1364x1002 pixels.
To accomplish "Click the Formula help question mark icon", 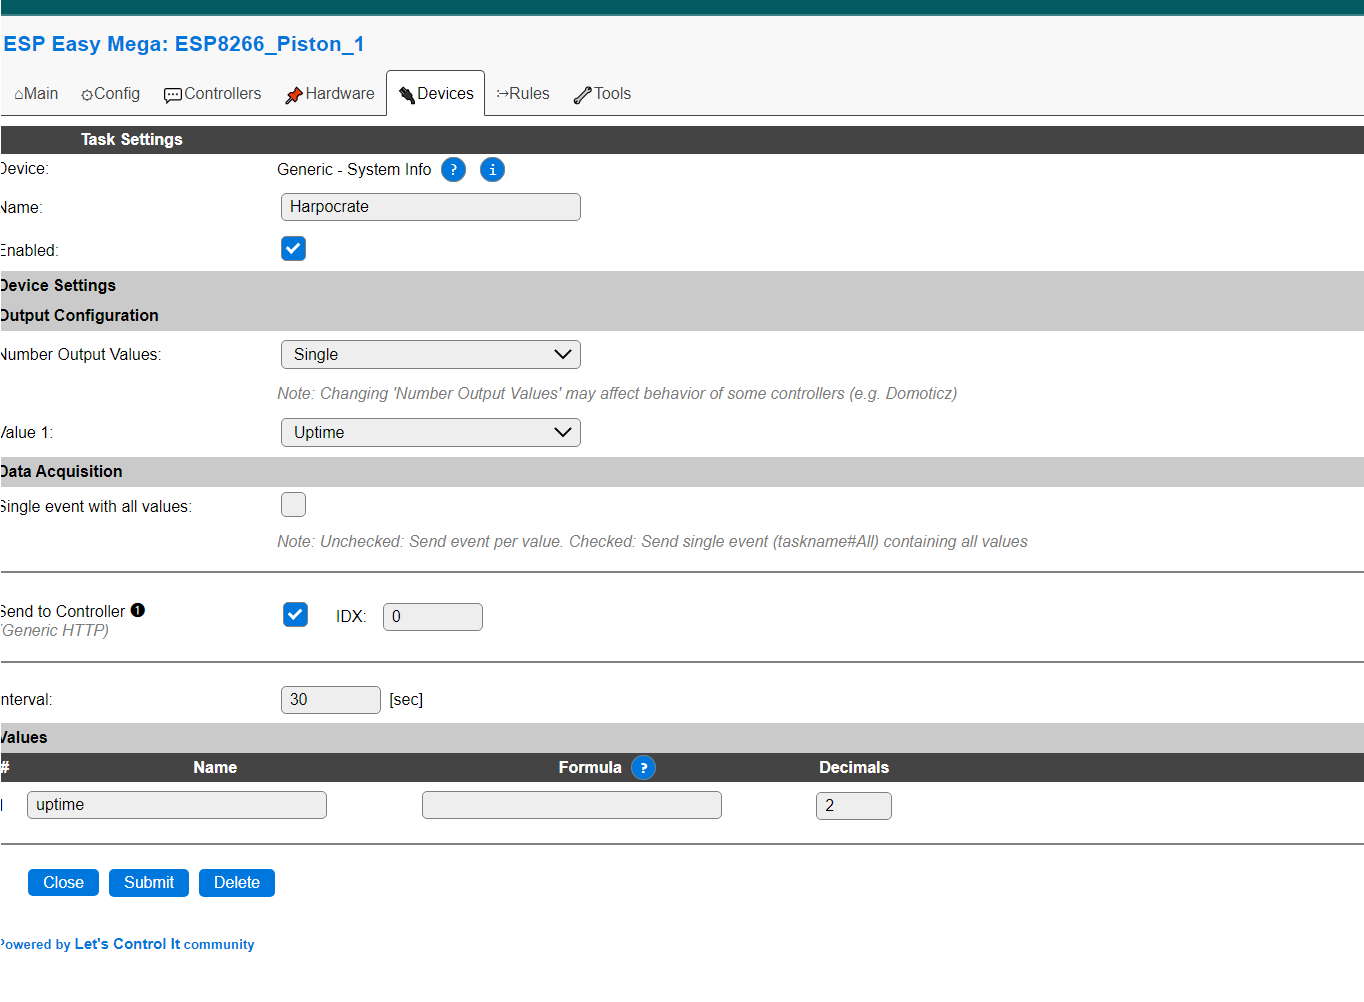I will pos(644,768).
